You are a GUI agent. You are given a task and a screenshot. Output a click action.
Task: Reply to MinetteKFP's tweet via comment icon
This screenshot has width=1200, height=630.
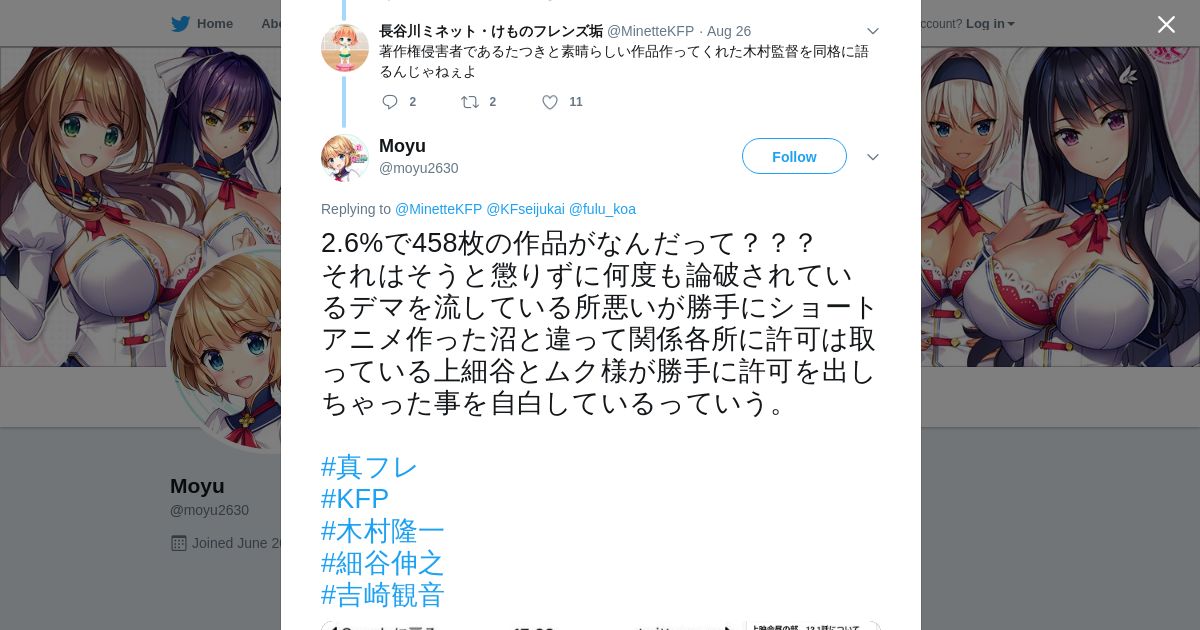[x=390, y=102]
